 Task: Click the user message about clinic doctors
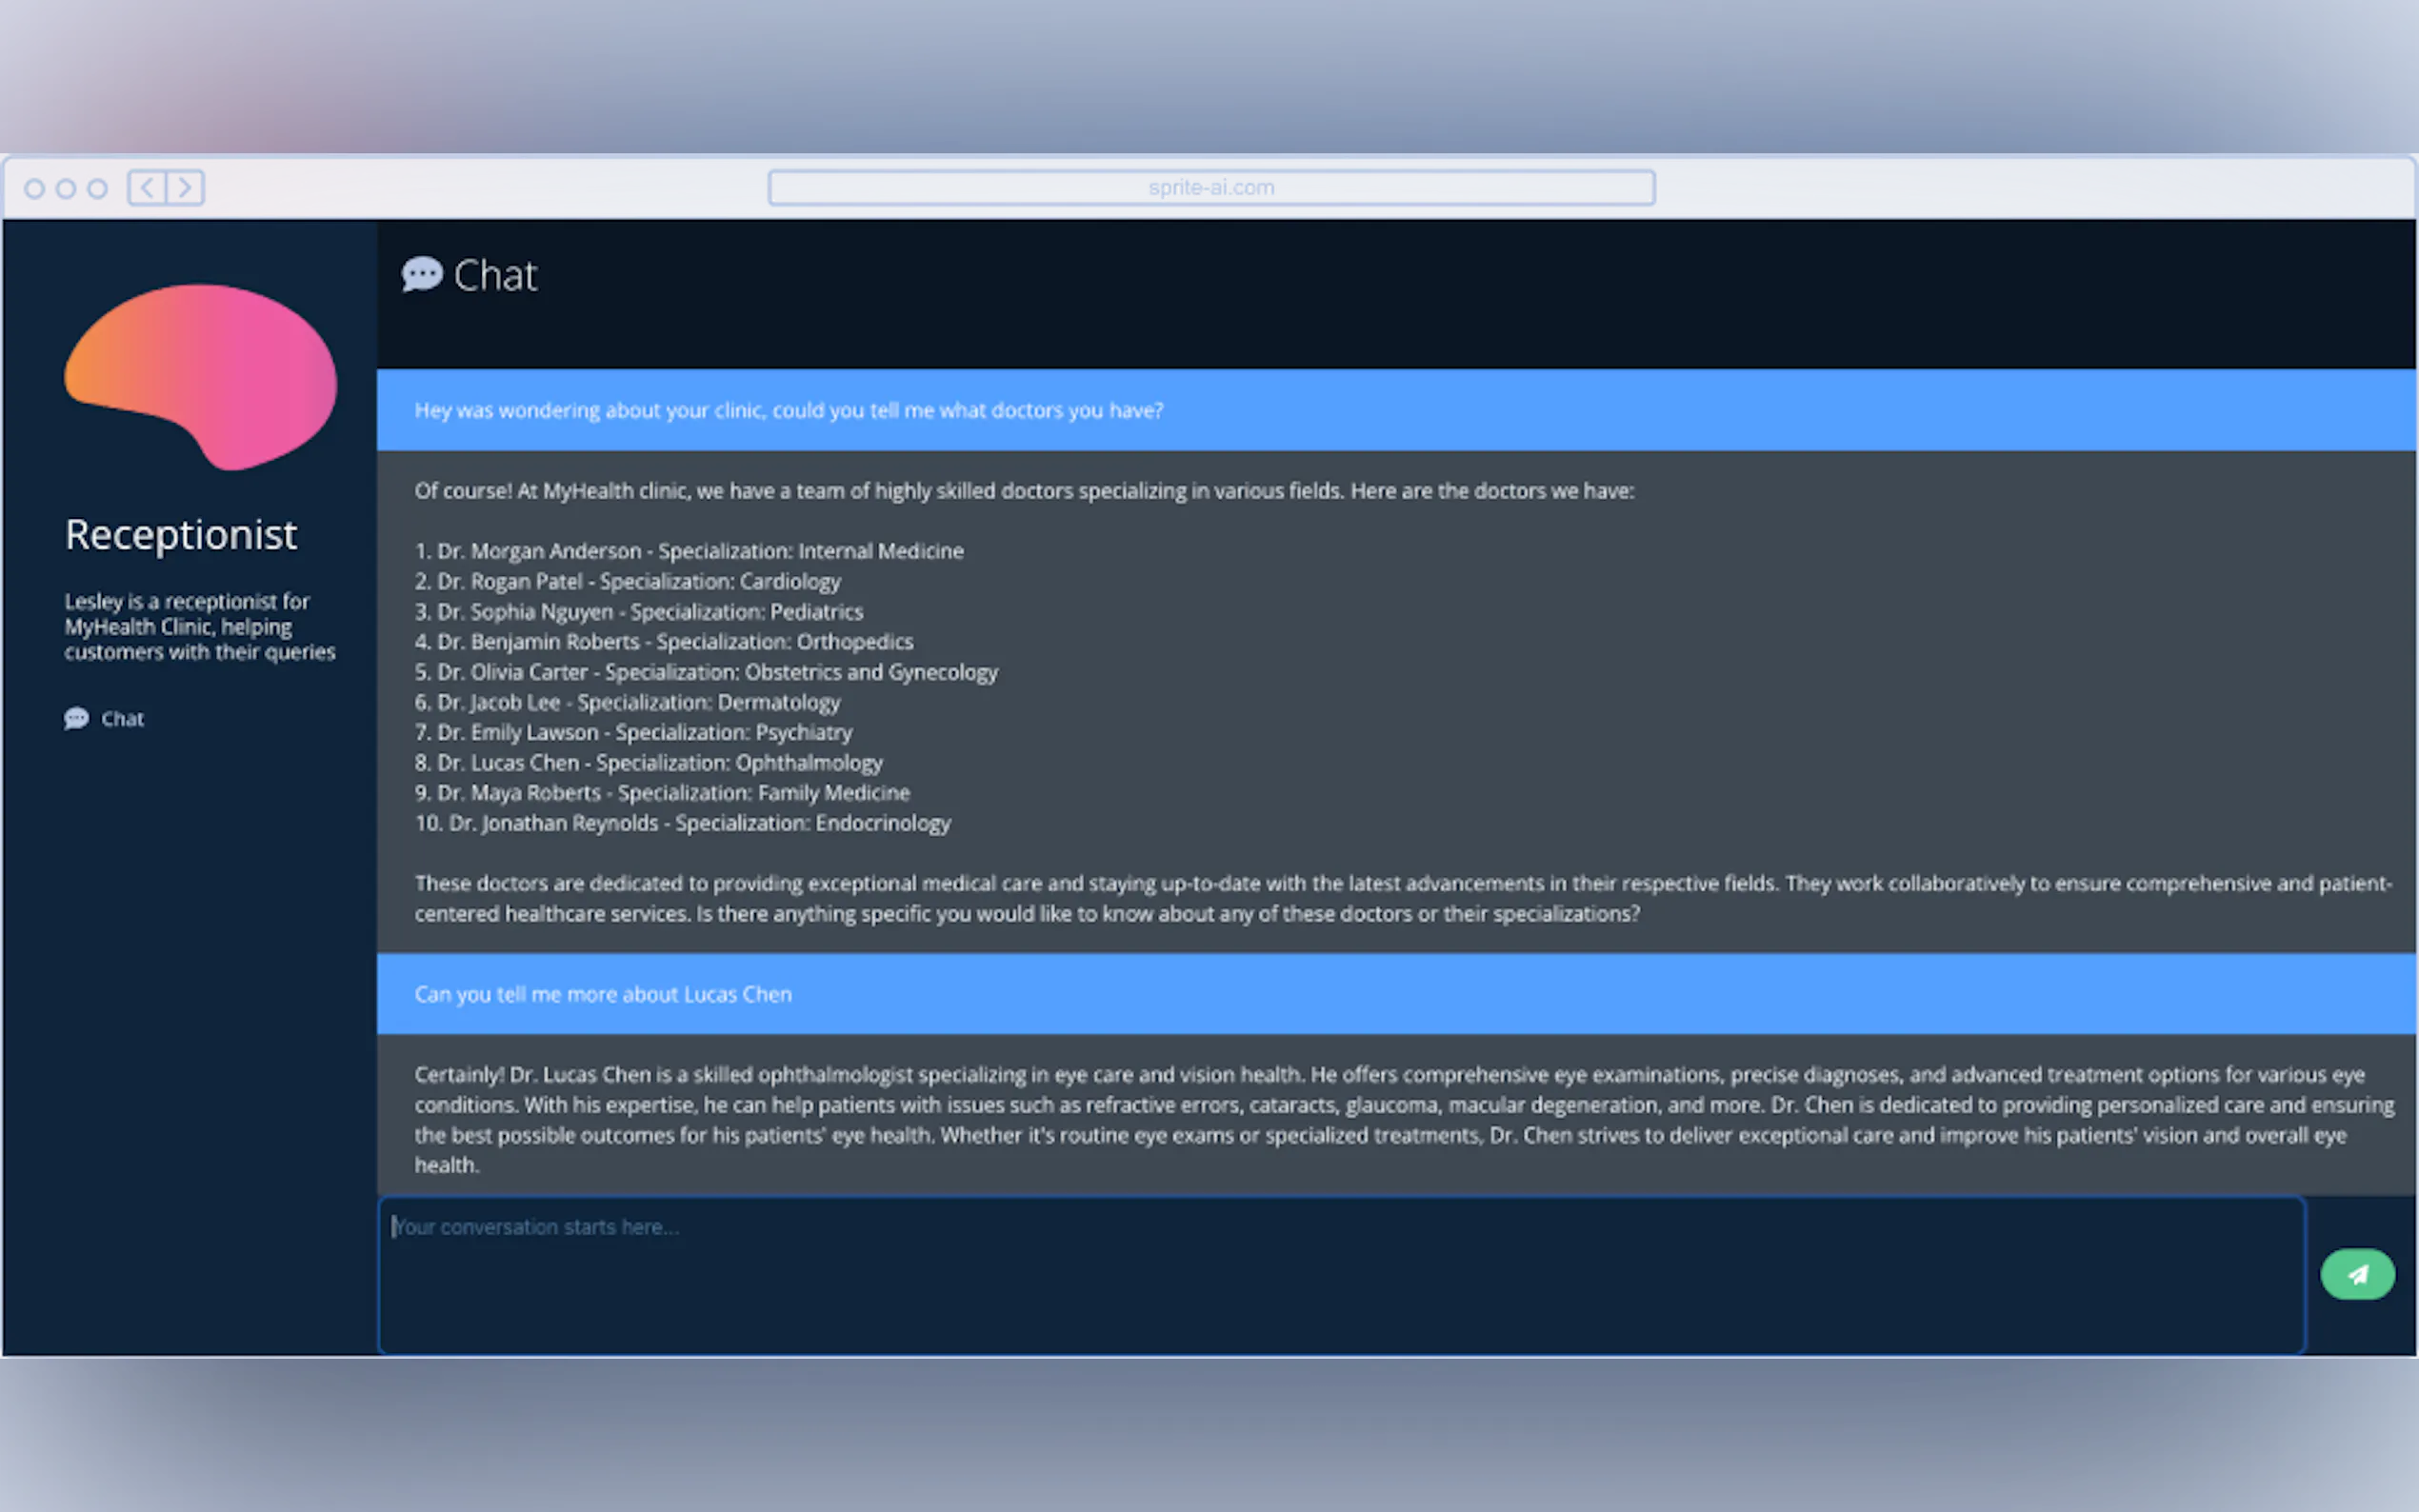click(788, 410)
